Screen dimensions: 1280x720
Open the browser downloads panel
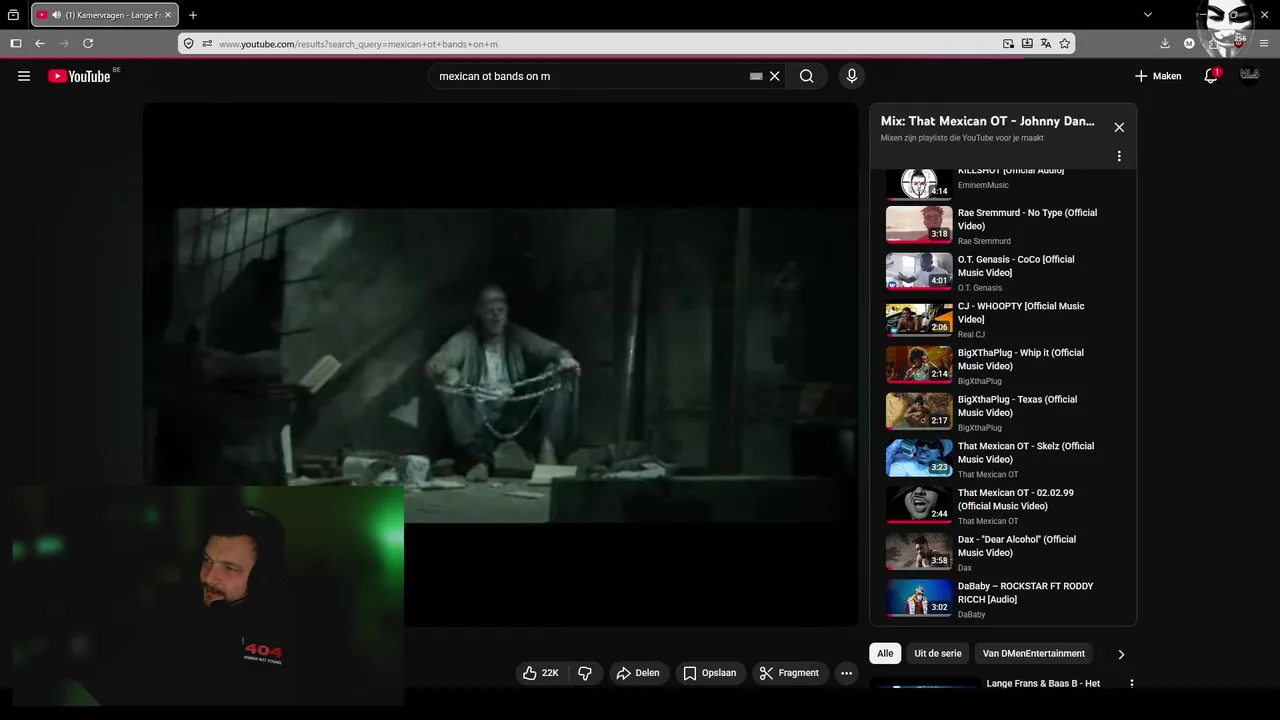pos(1165,44)
